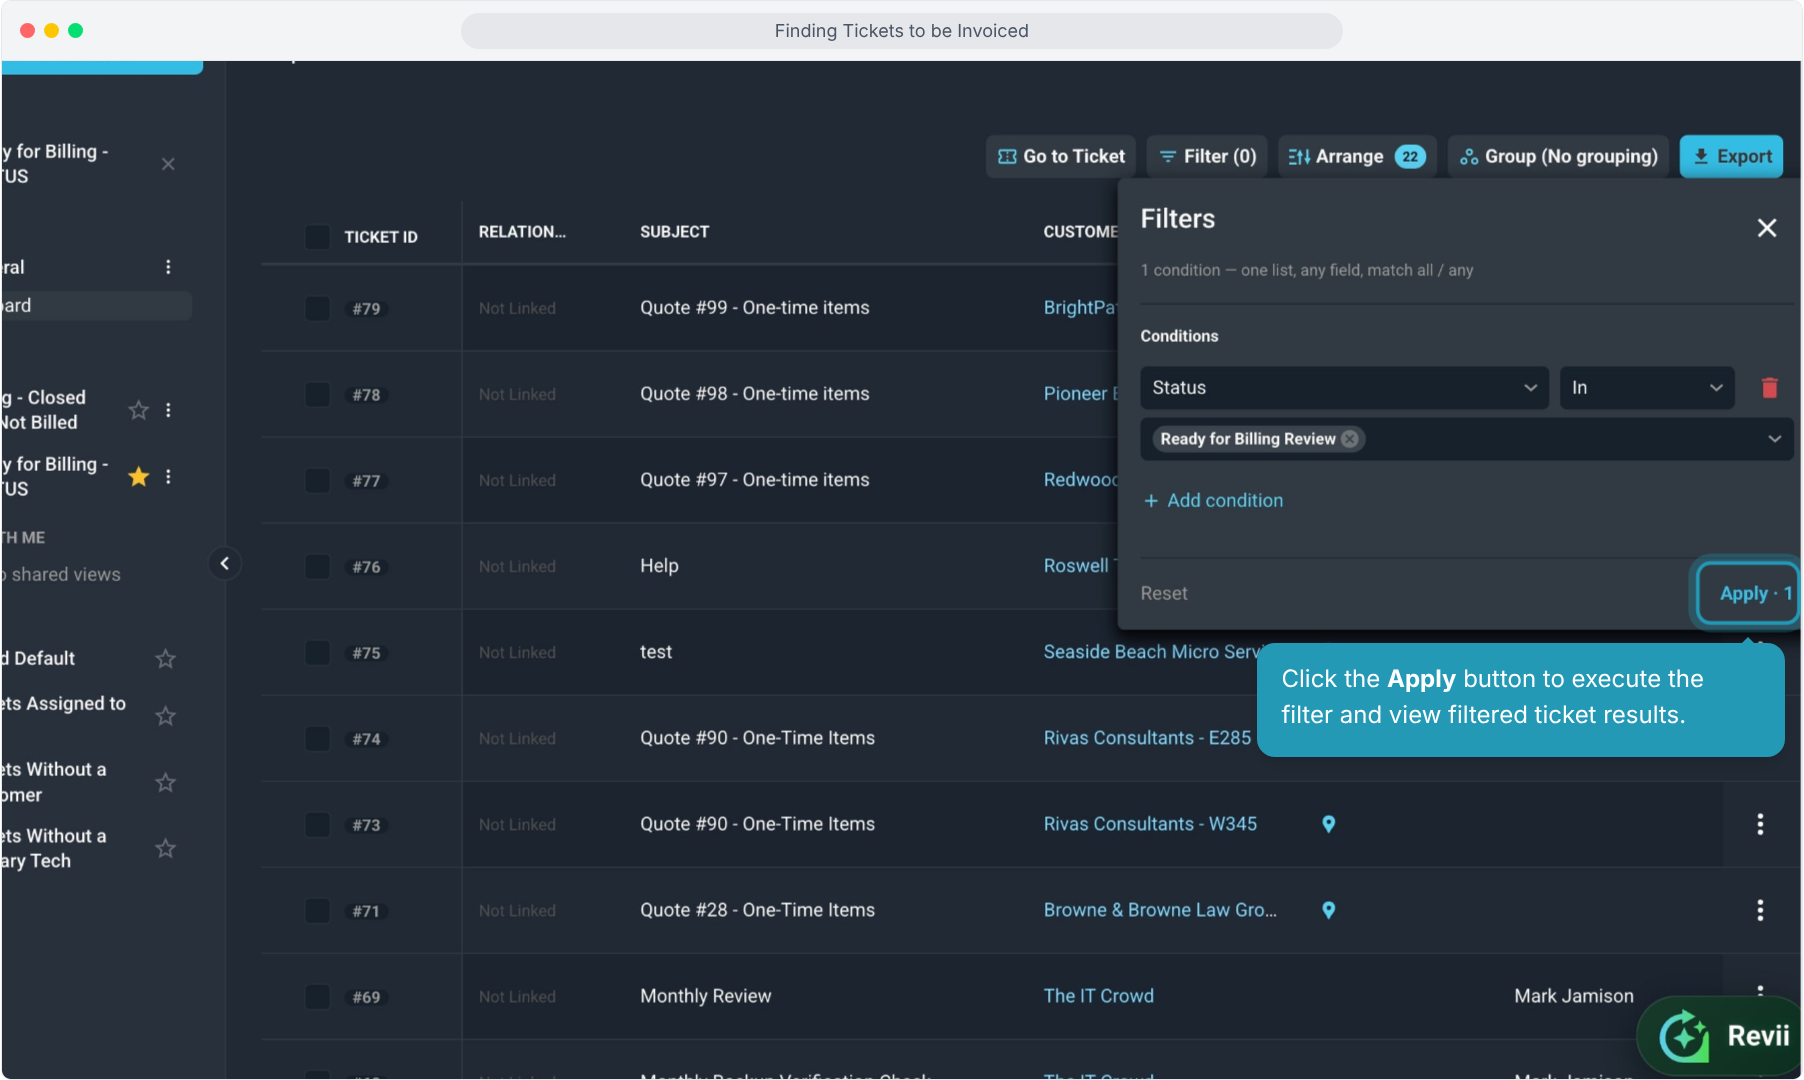Open the Filter (0) panel

click(1208, 157)
